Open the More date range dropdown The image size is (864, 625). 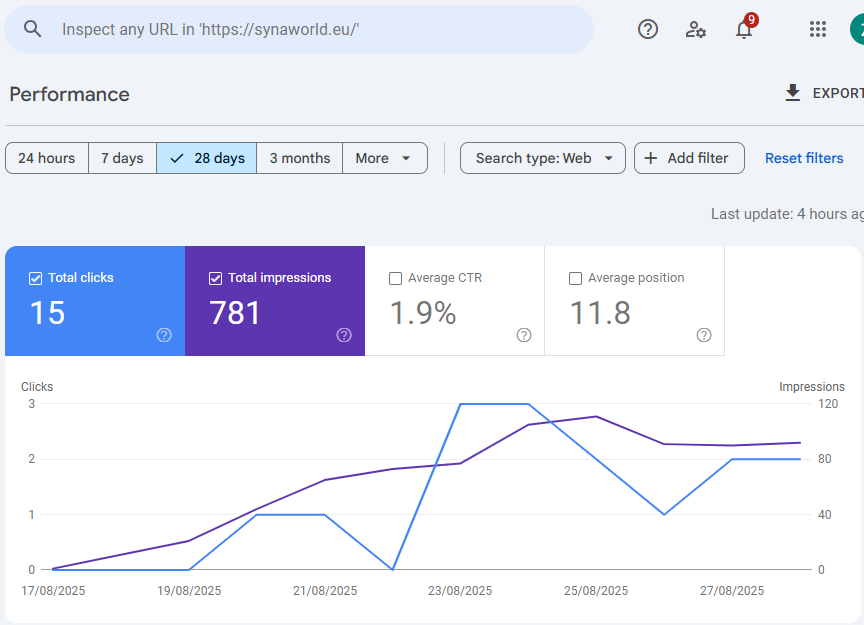[x=384, y=157]
